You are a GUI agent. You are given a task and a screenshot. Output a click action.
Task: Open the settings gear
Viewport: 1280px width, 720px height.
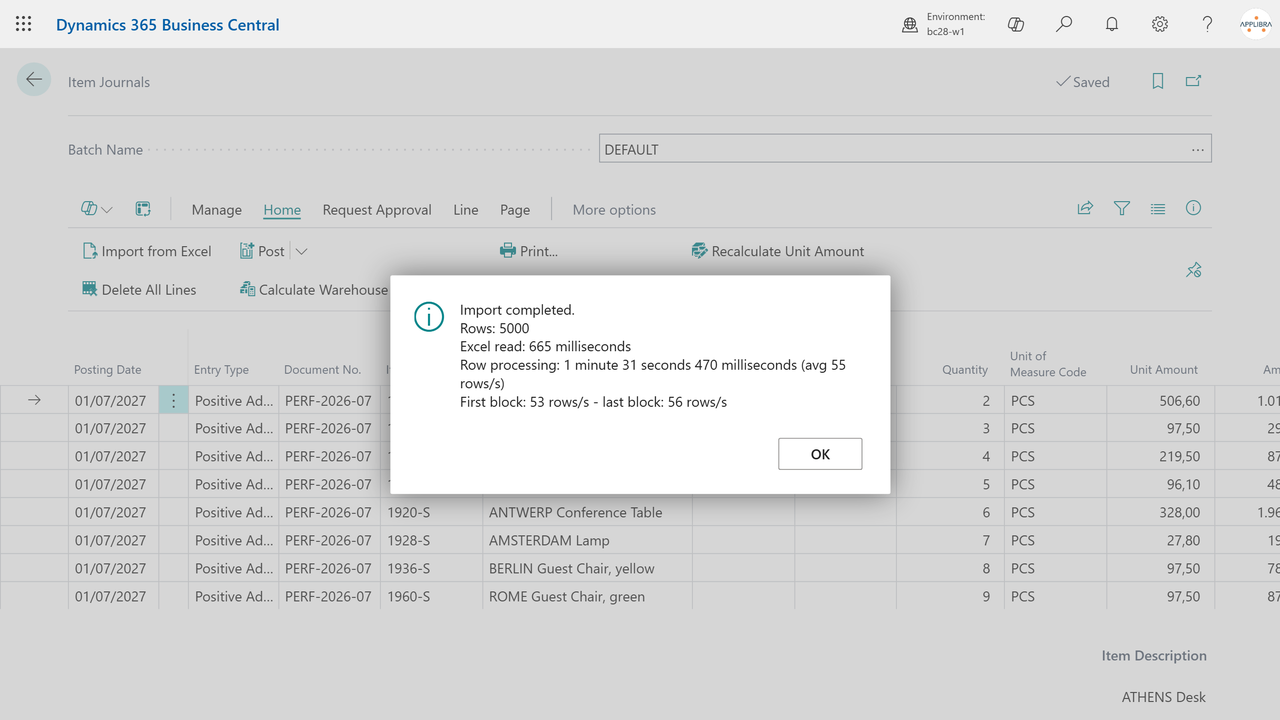[1160, 24]
